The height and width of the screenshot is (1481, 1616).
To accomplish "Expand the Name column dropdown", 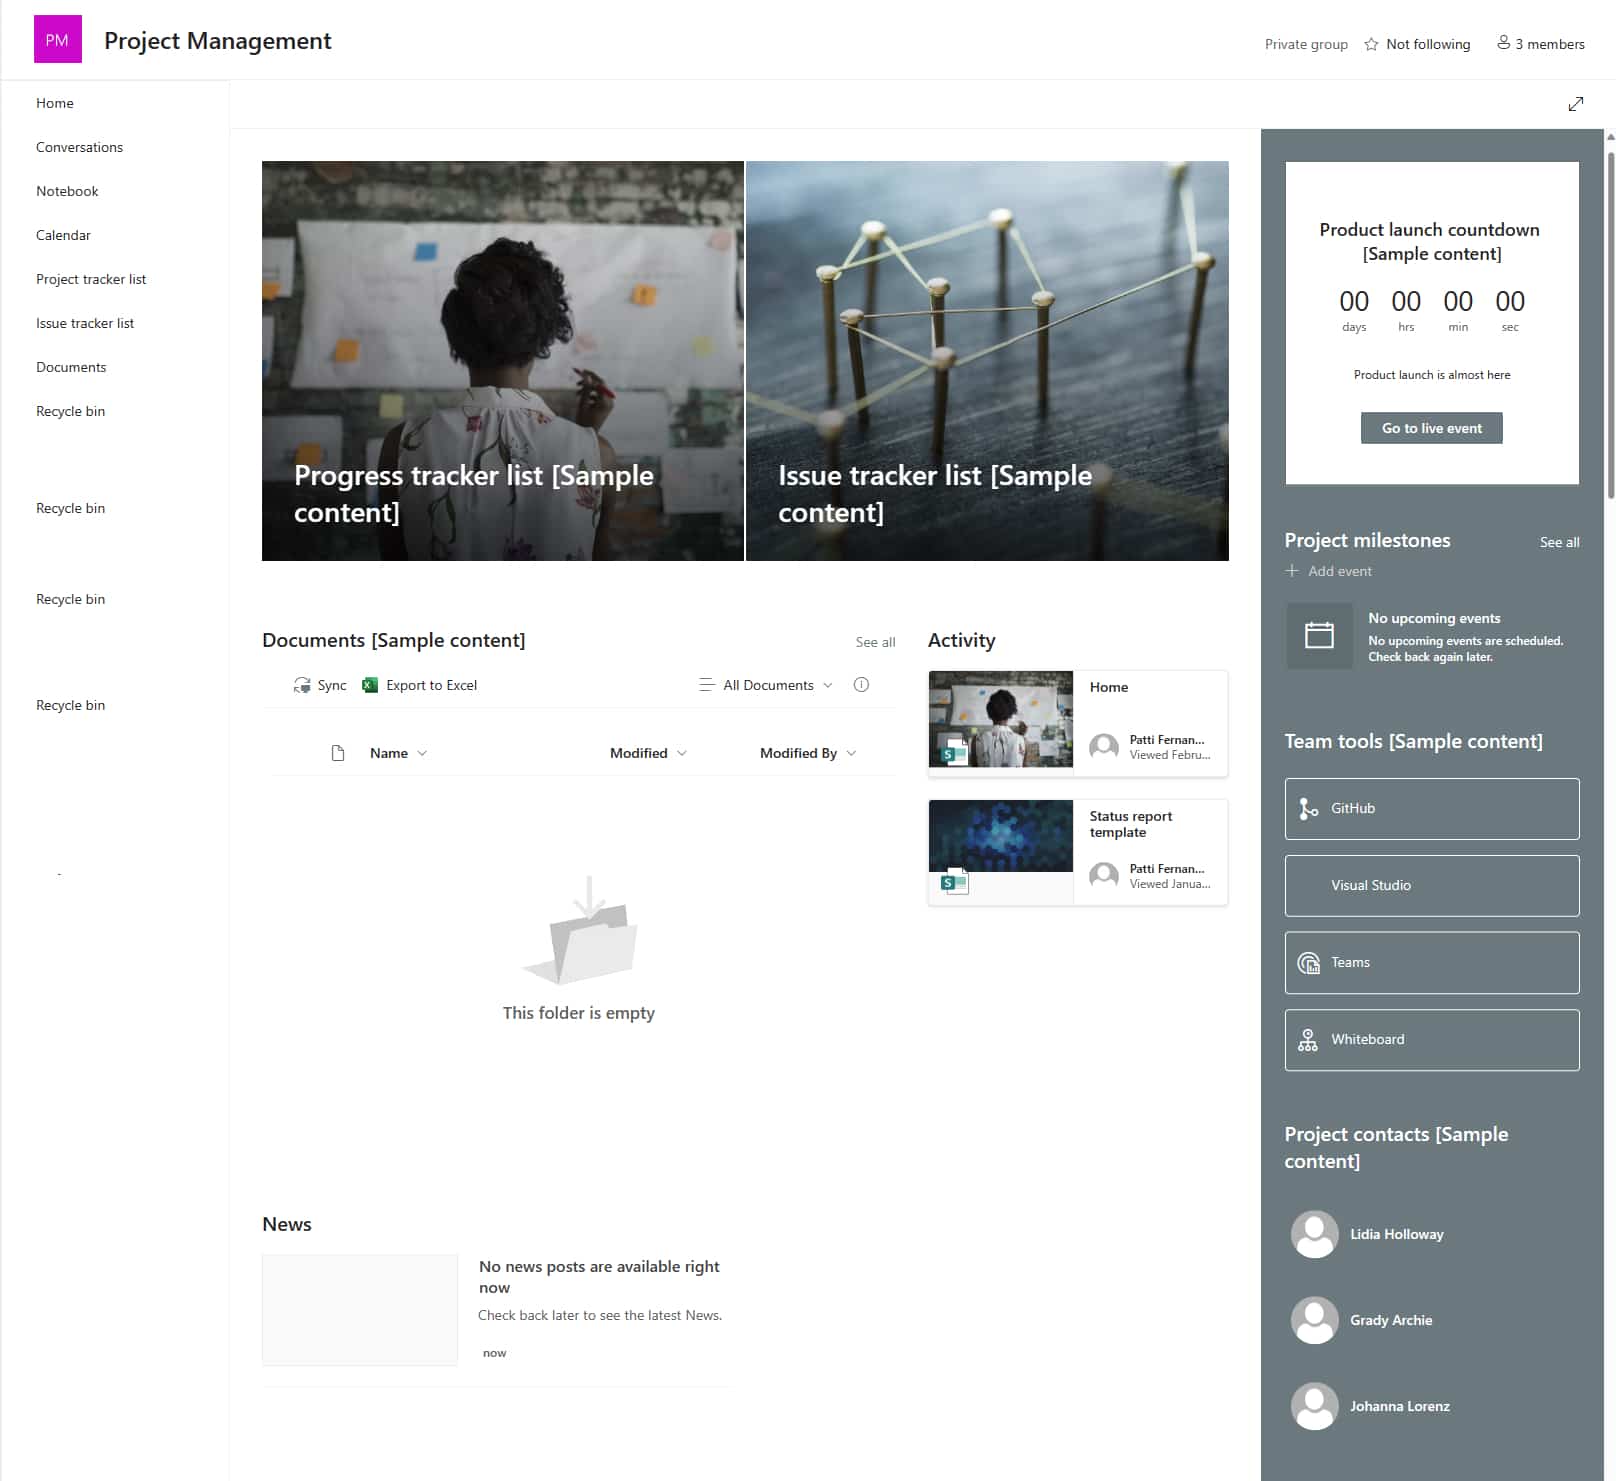I will click(422, 754).
